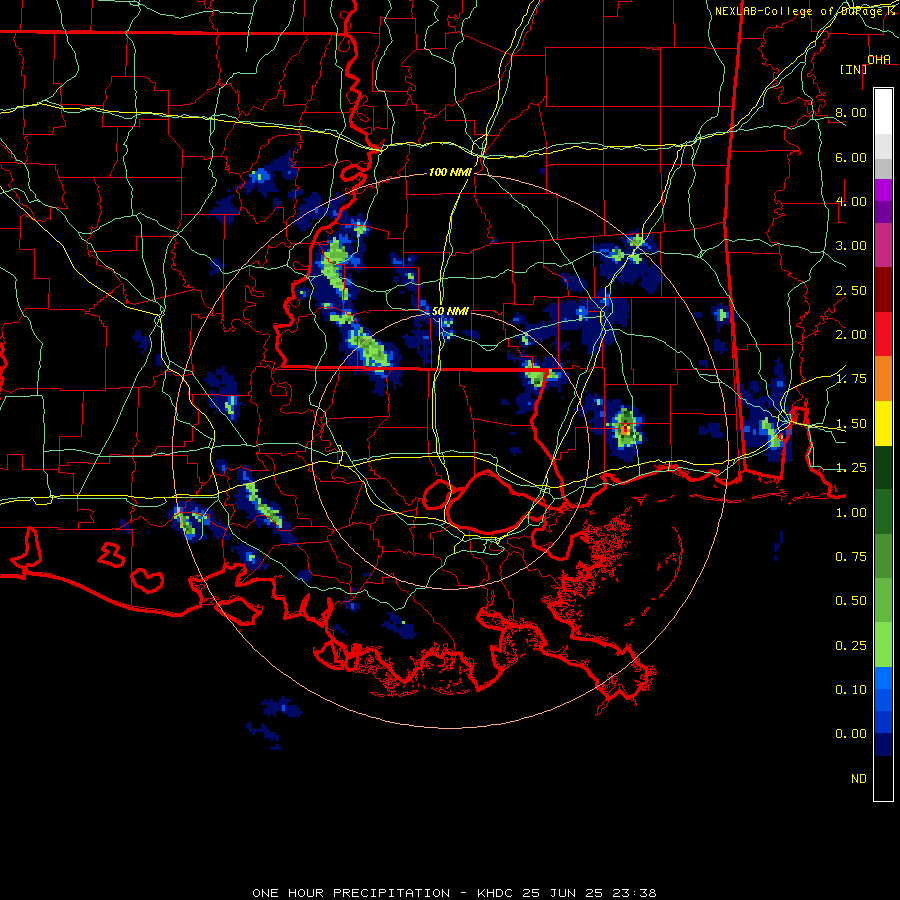Click the NEXLAB-College of DuPage credit text
Viewport: 900px width, 900px height.
pyautogui.click(x=807, y=11)
